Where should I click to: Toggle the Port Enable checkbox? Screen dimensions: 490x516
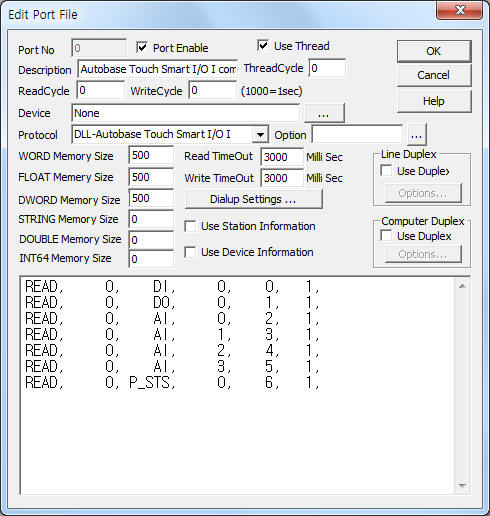[x=142, y=48]
